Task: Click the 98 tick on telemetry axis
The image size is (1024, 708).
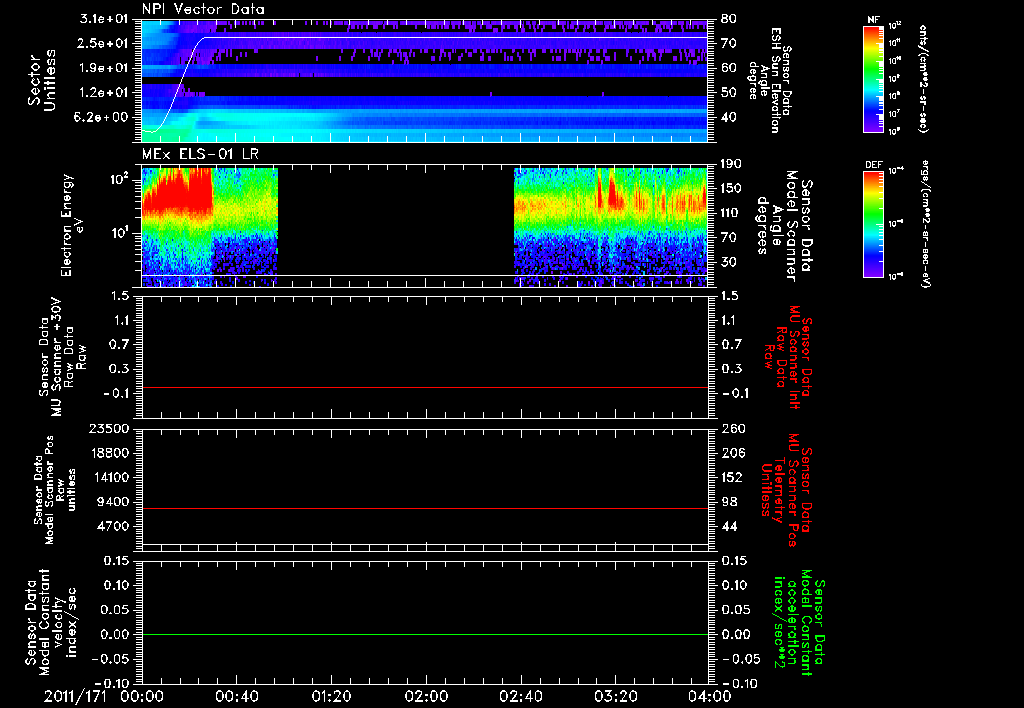Action: [729, 502]
